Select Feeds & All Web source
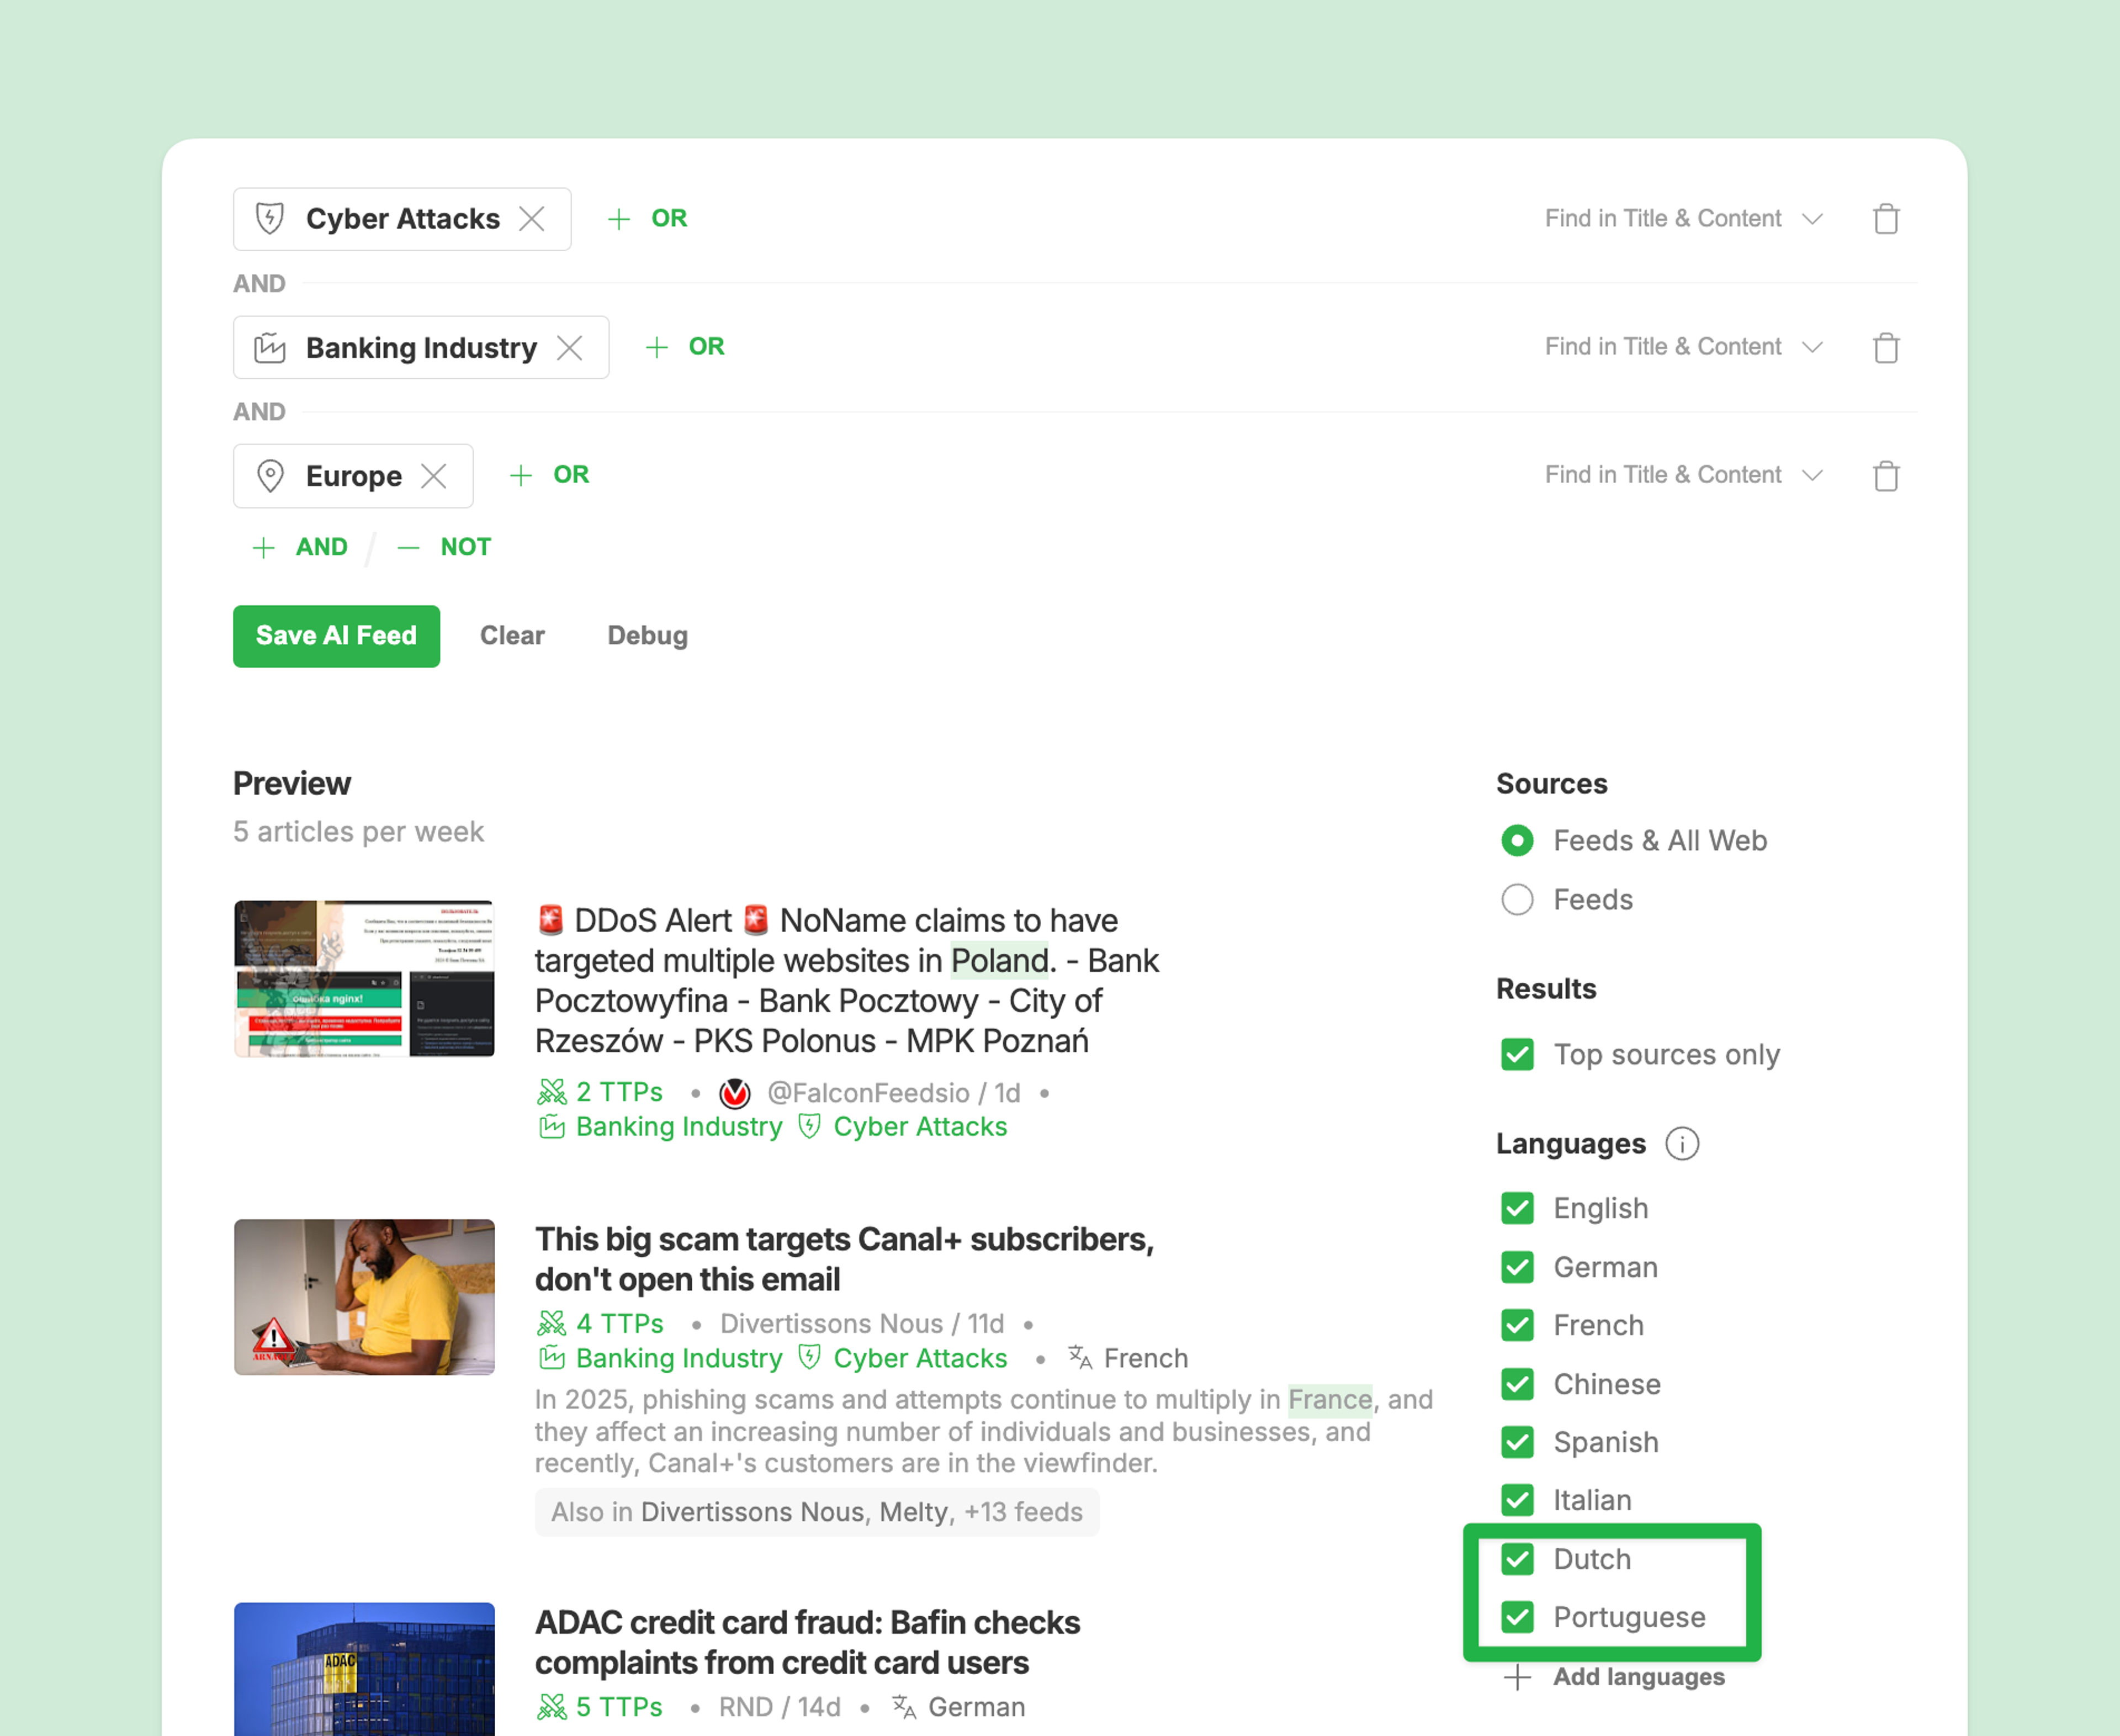 tap(1517, 841)
